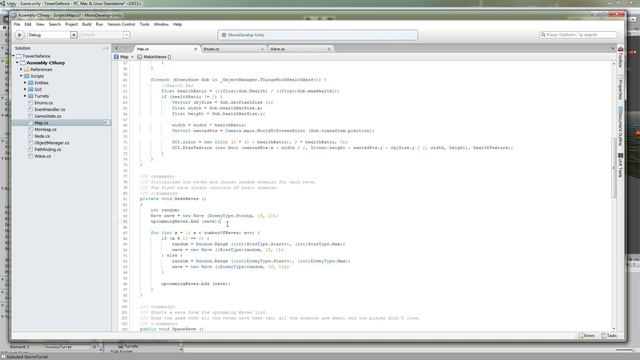Open the Help menu

177,24
